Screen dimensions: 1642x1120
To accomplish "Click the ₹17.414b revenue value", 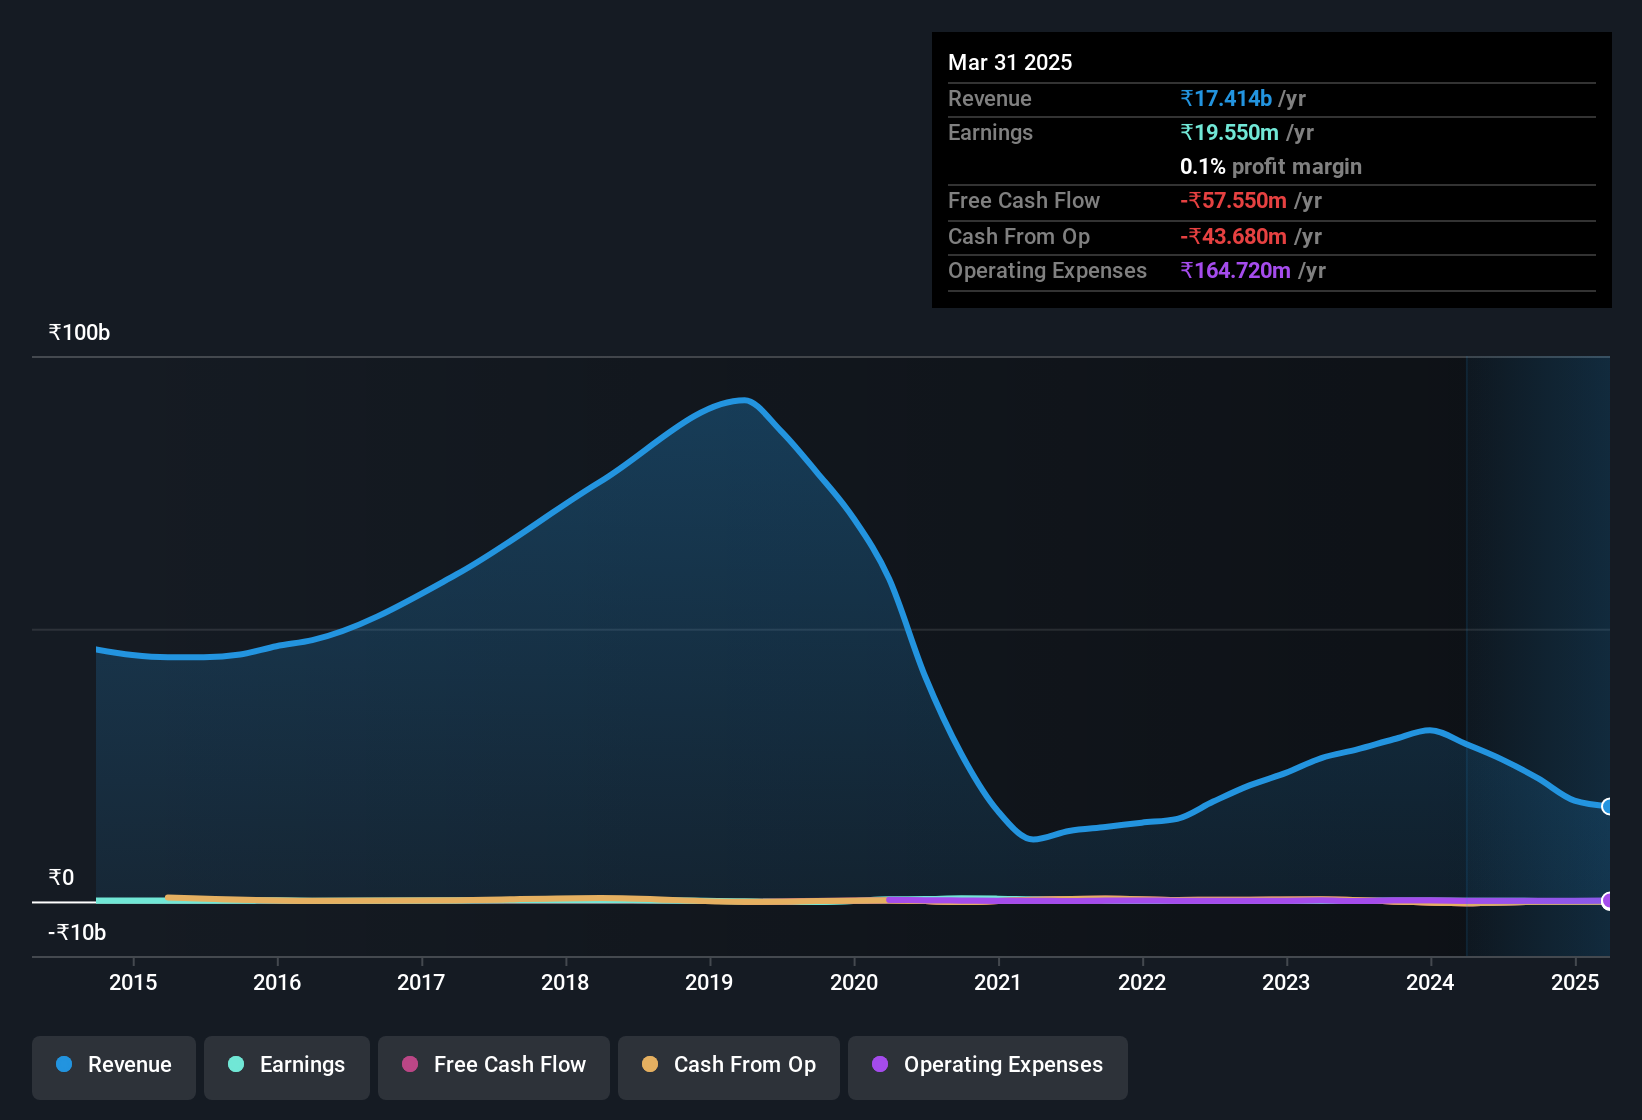I will tap(1226, 98).
